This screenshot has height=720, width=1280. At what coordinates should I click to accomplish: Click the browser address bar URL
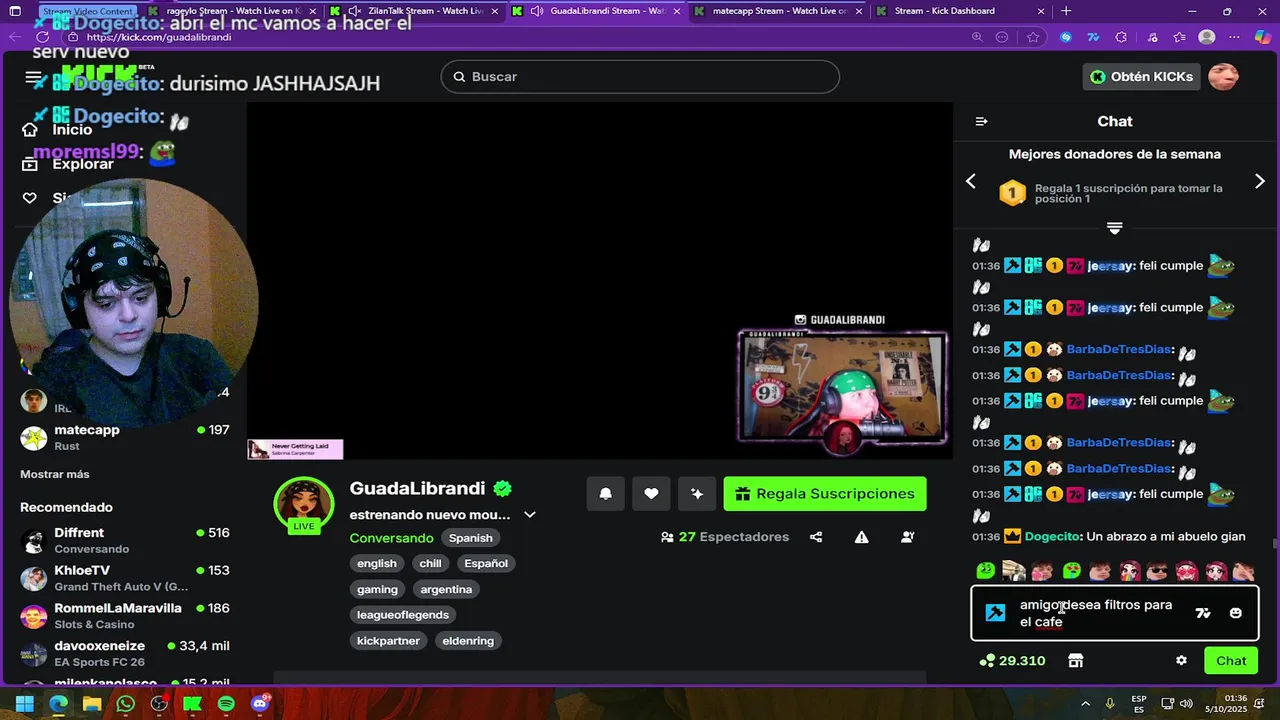(x=159, y=37)
